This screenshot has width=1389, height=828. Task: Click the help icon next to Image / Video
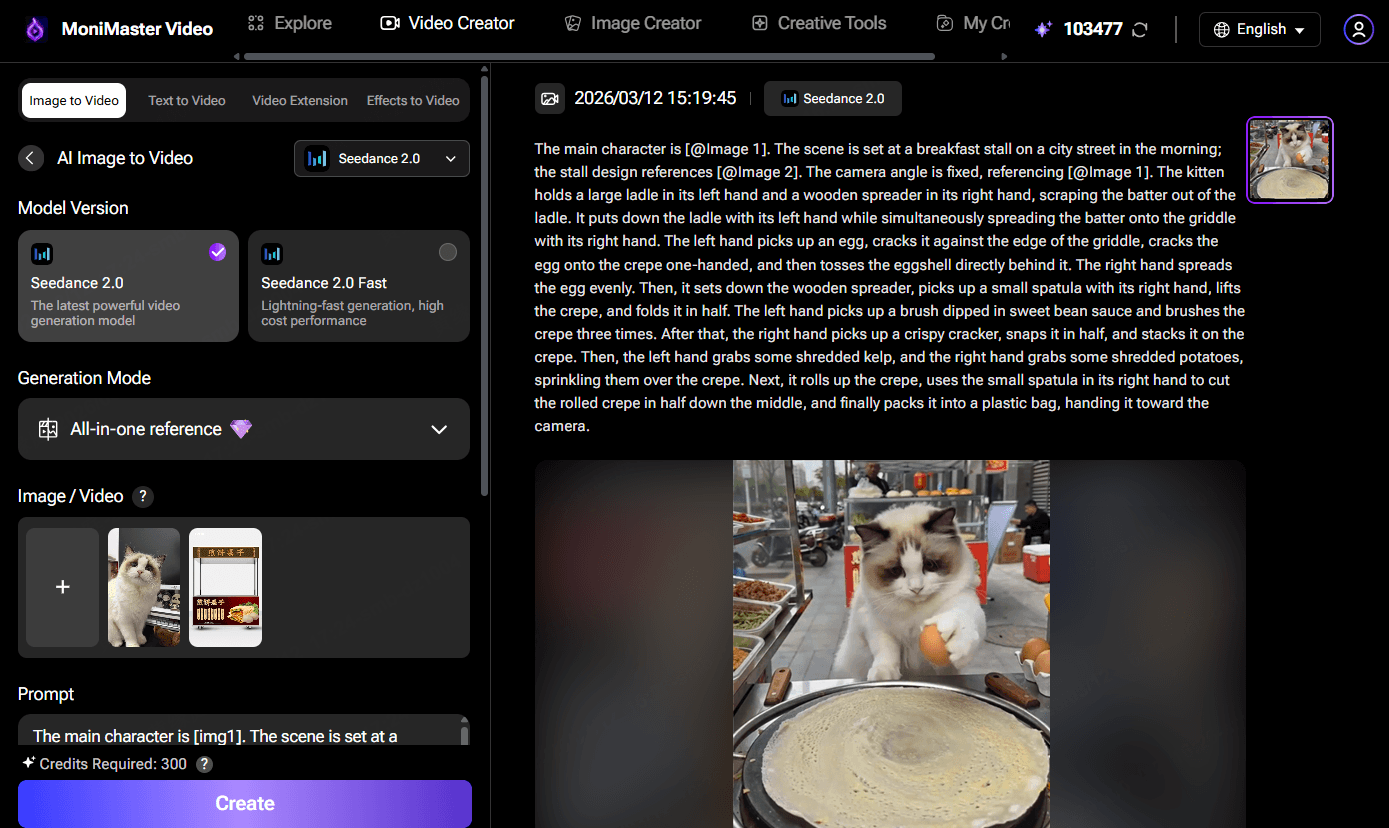(x=143, y=496)
